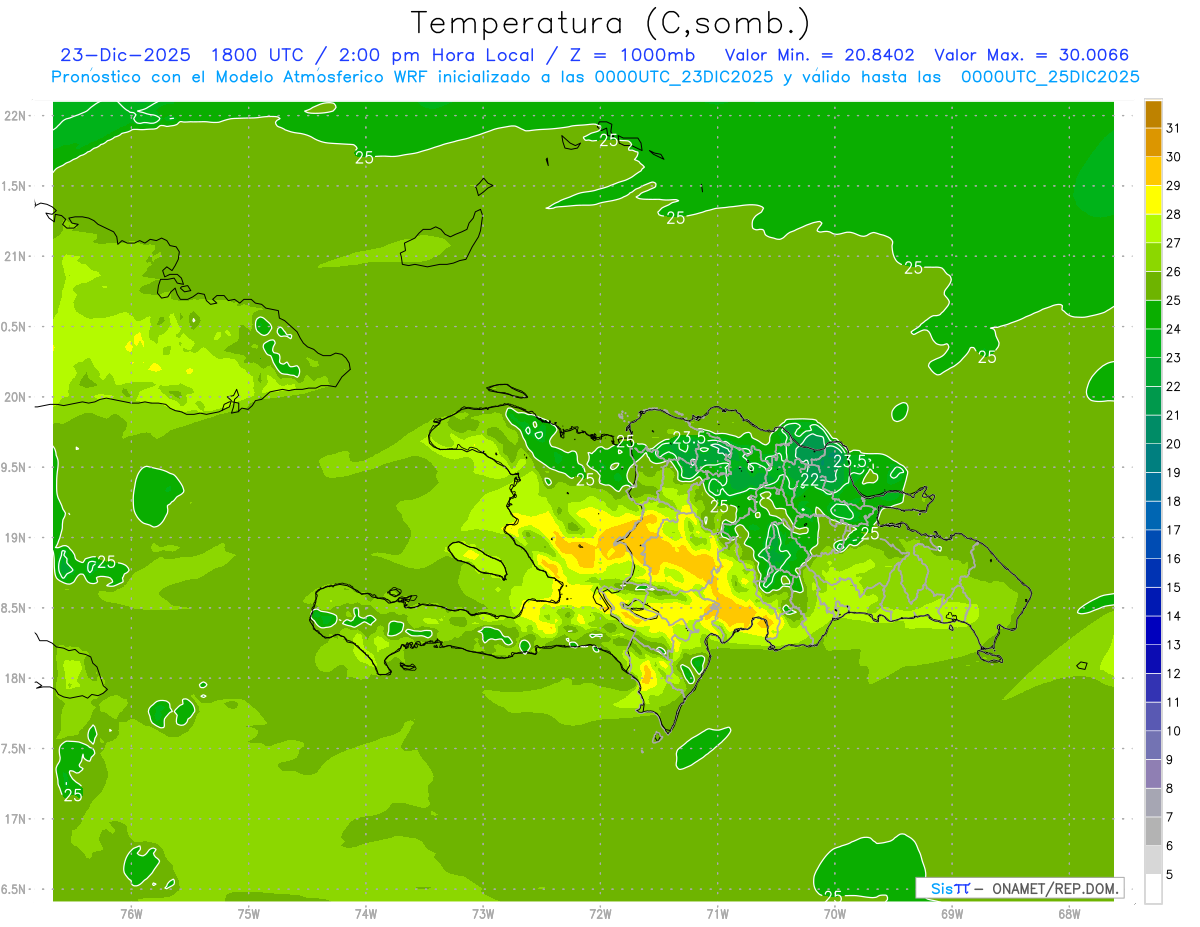Click the 17N latitude axis label
1200x927 pixels.
[x=17, y=819]
